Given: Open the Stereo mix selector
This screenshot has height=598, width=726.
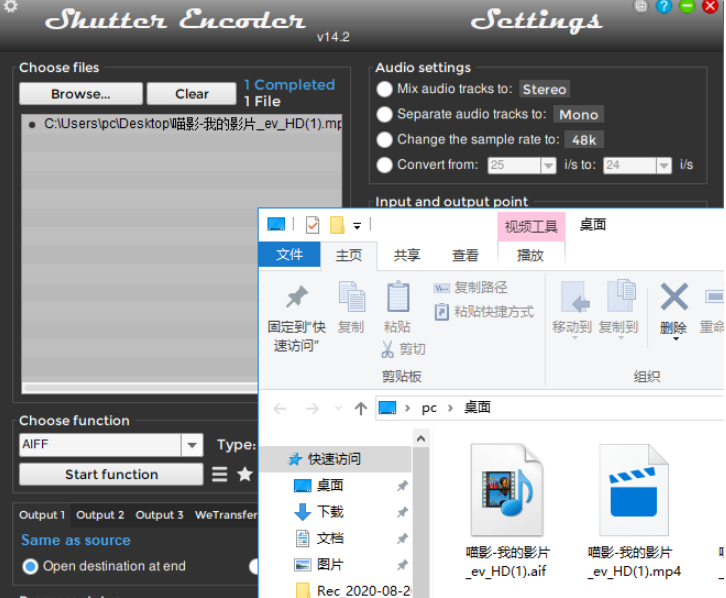Looking at the screenshot, I should 544,89.
